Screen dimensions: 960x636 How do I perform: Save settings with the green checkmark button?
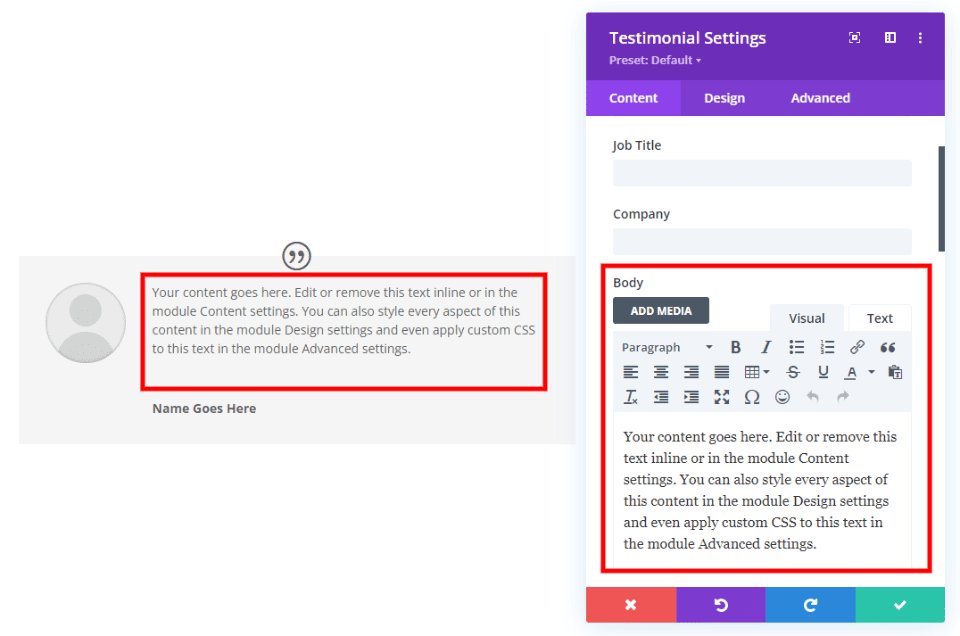click(899, 605)
